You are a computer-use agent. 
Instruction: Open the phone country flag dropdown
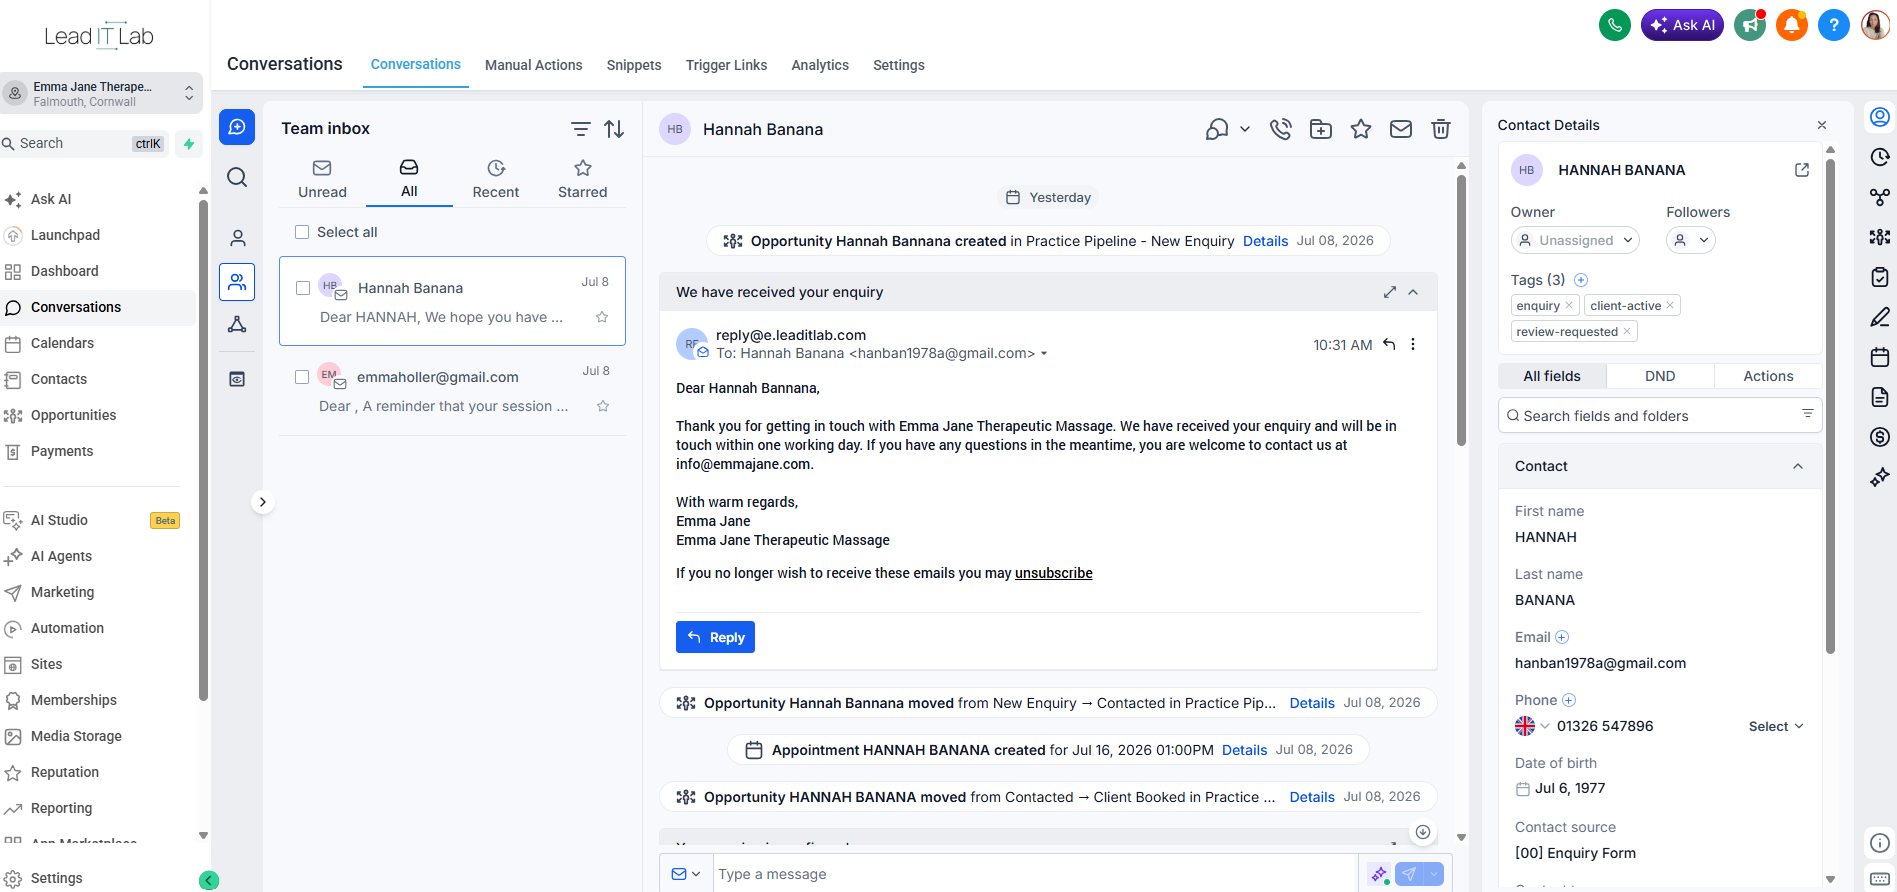[1532, 726]
